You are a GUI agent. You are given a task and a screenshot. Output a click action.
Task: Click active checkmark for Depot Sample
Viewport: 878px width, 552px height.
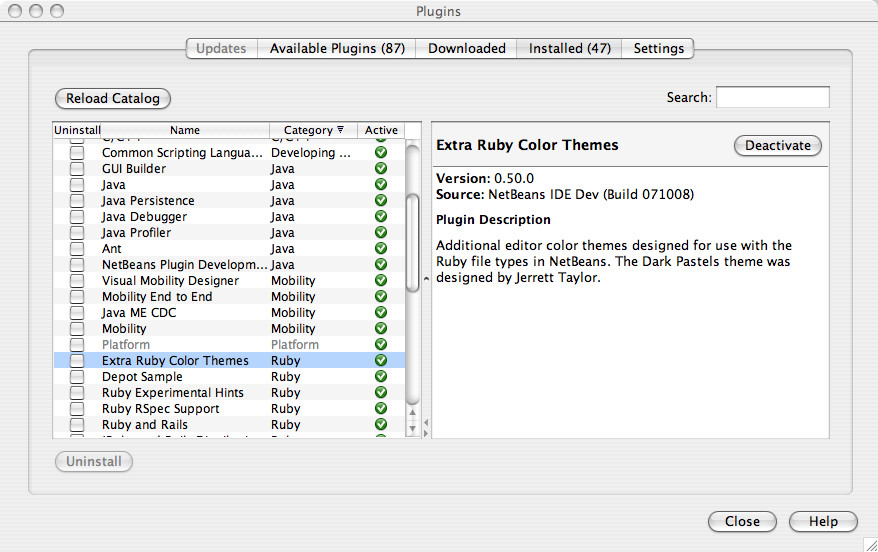[x=381, y=376]
